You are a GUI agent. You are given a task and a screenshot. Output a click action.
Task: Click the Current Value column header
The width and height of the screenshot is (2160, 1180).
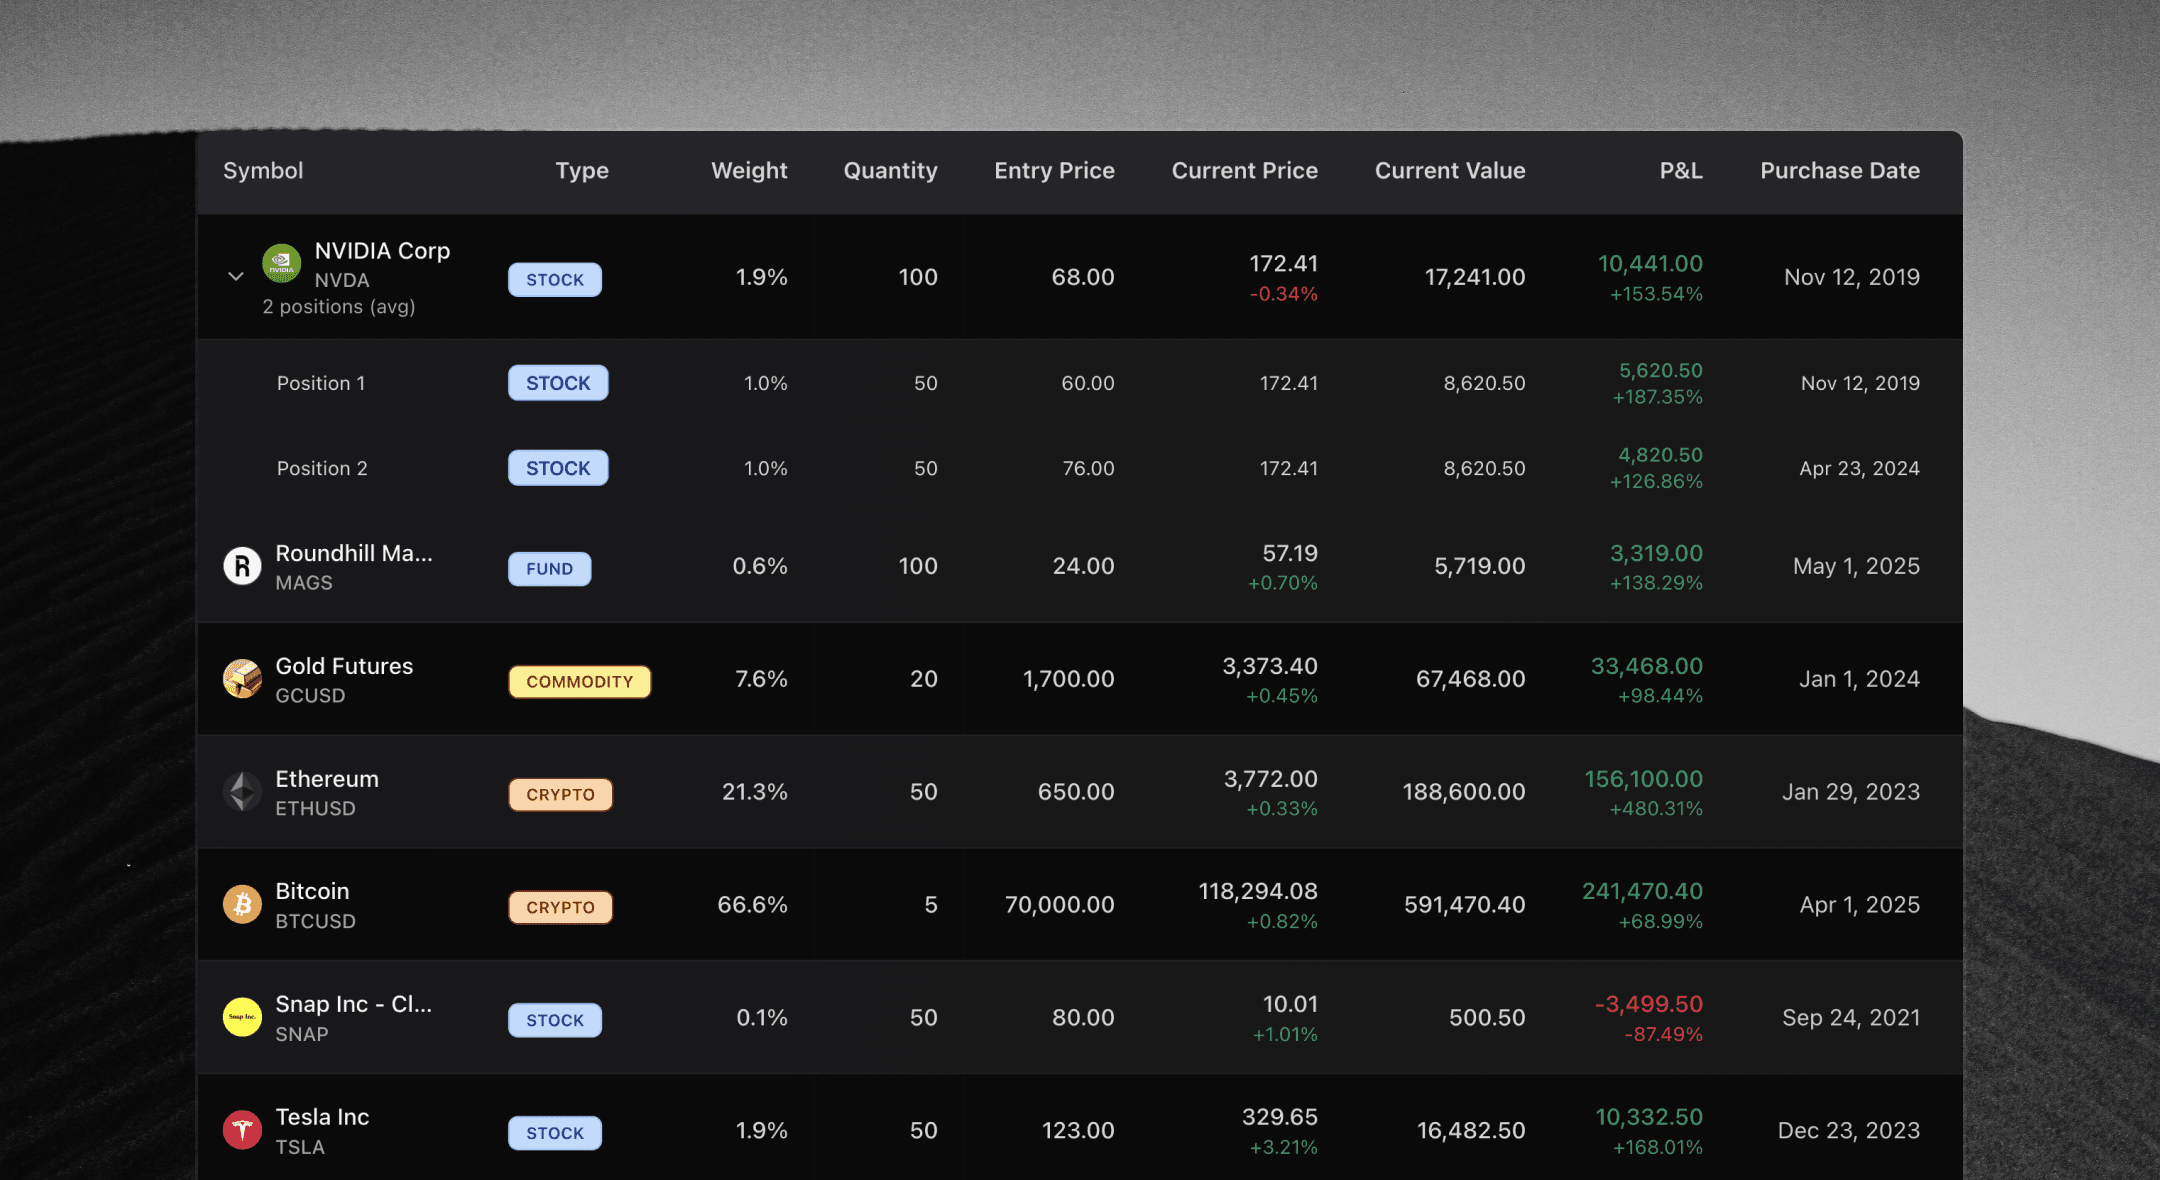(x=1449, y=171)
